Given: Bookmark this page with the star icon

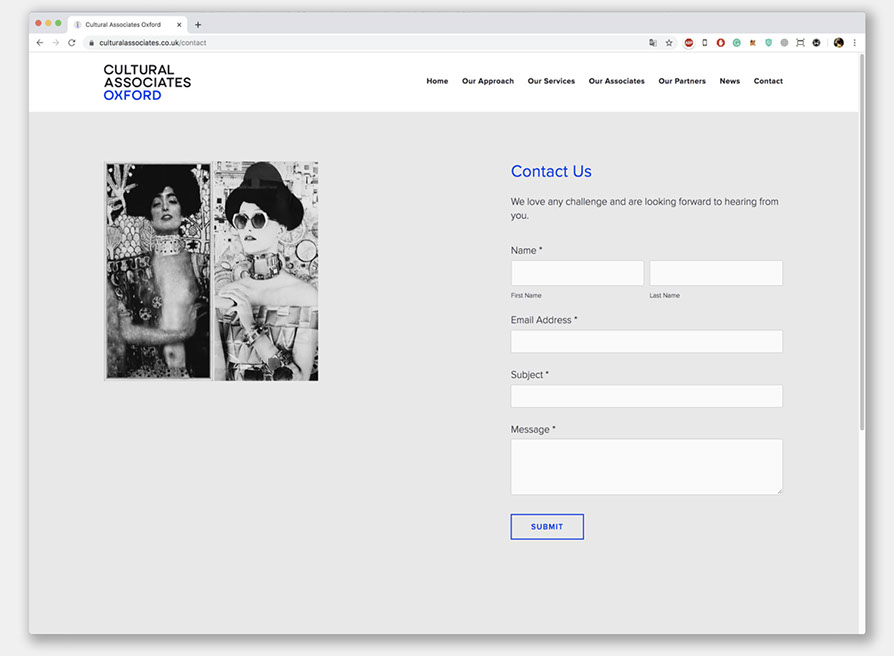Looking at the screenshot, I should 669,43.
